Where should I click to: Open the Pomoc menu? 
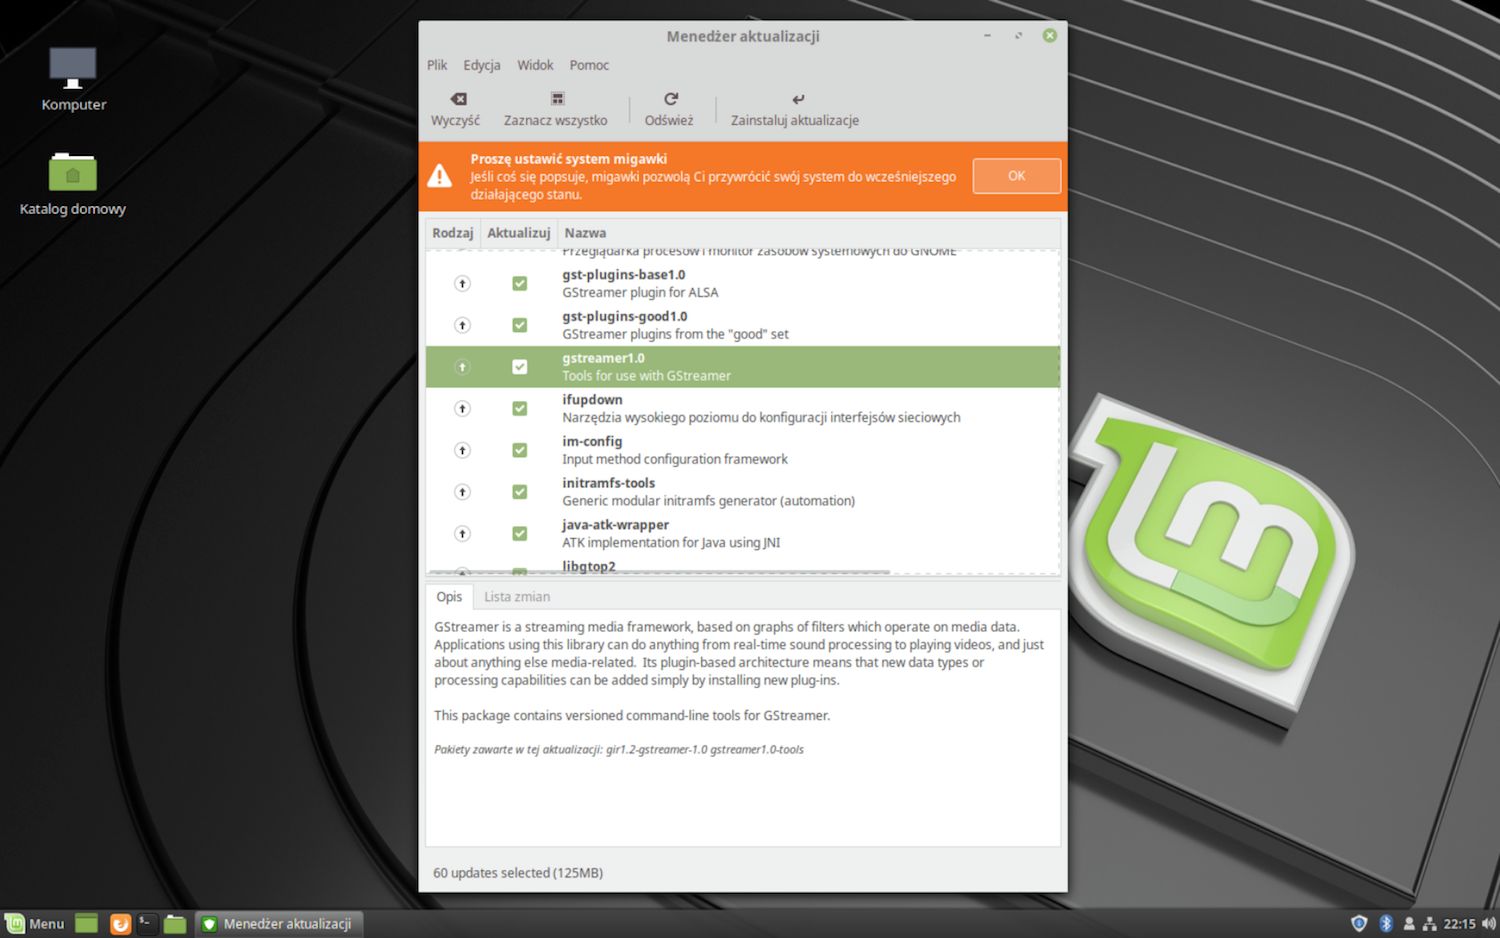point(589,65)
